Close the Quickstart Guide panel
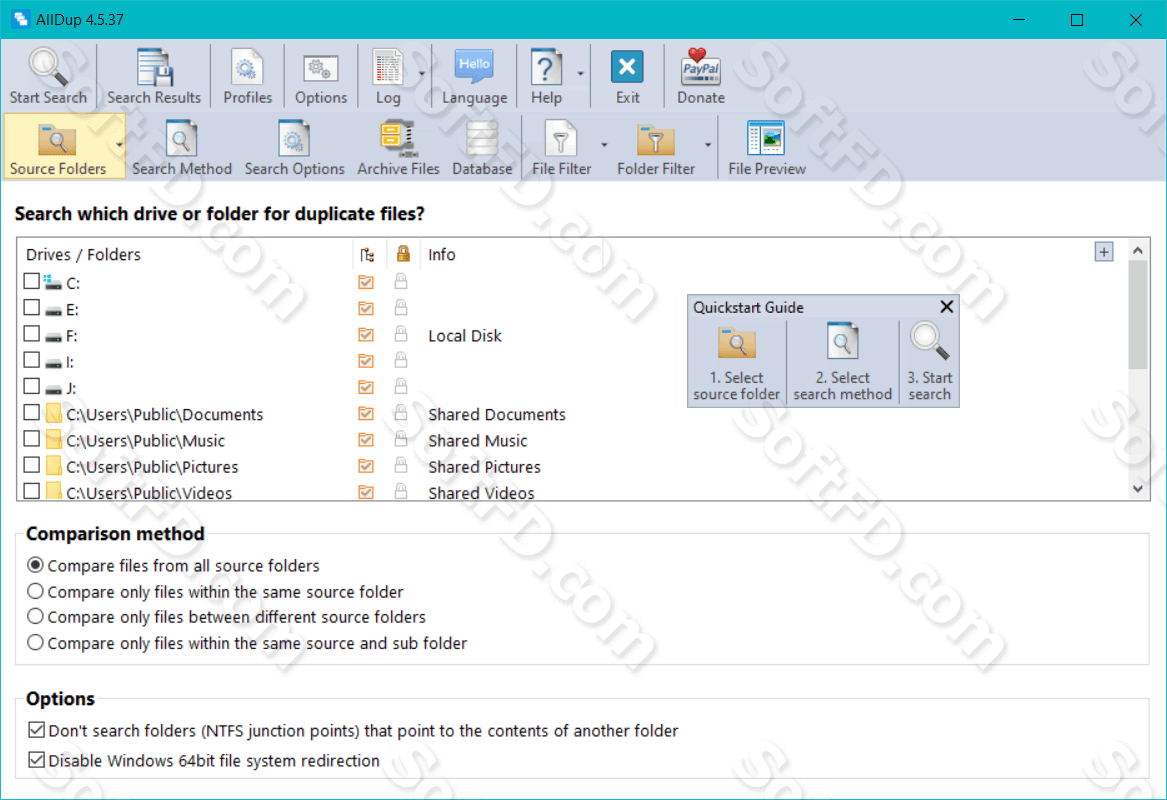This screenshot has width=1167, height=800. tap(947, 307)
